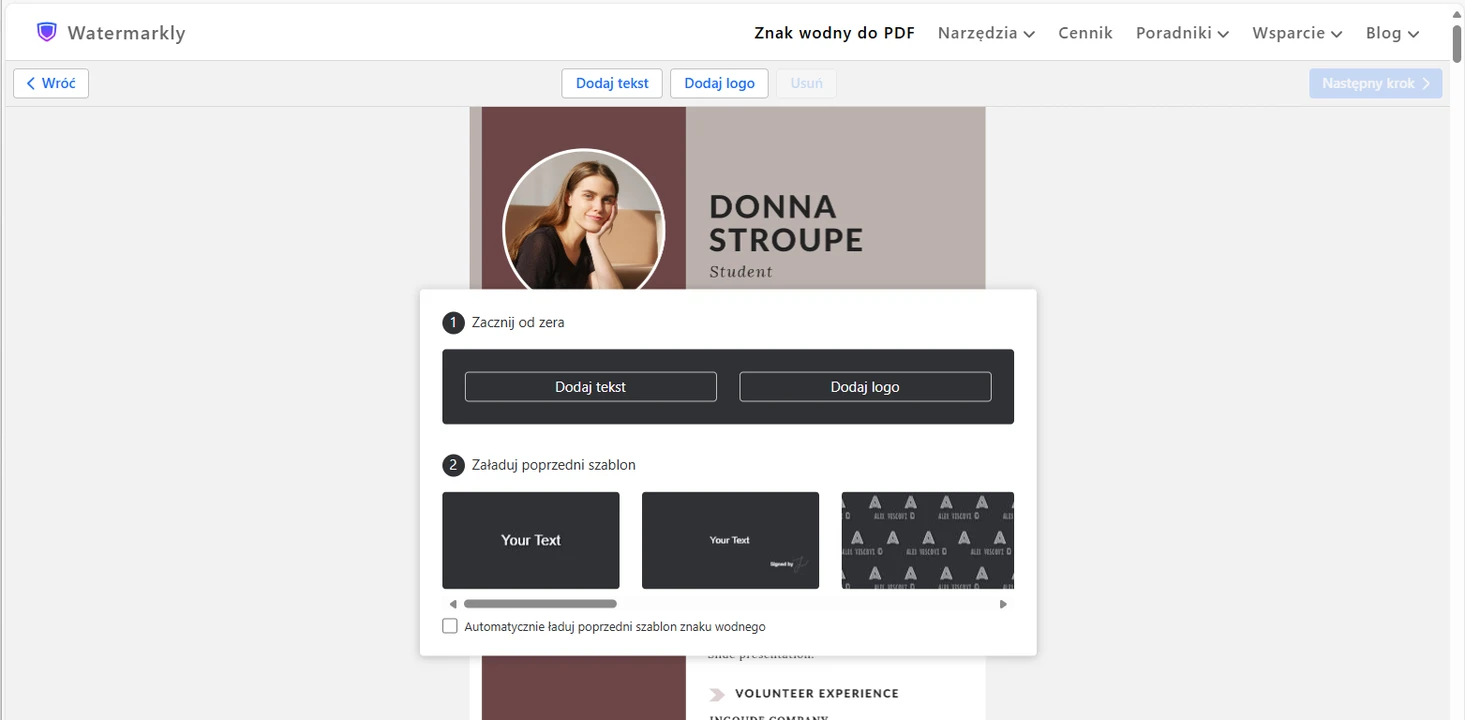Click Dodaj tekst in the dark panel

click(x=591, y=387)
